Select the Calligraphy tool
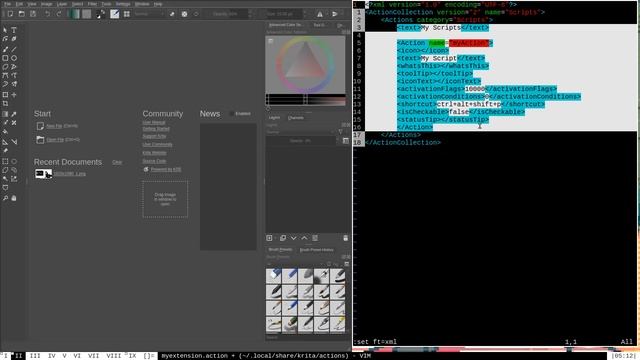 click(x=14, y=39)
